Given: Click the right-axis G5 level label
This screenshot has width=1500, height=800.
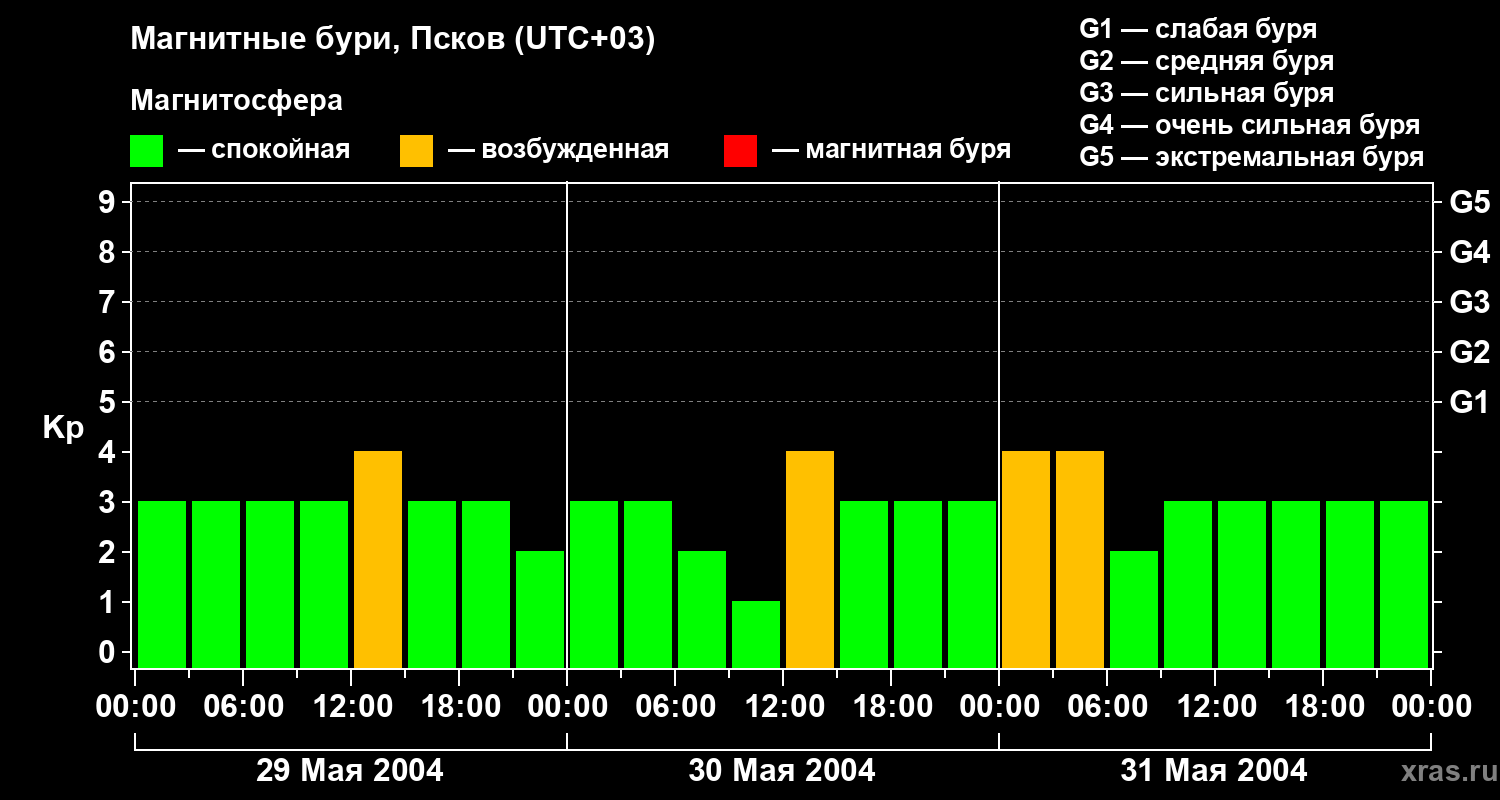Looking at the screenshot, I should click(x=1469, y=202).
